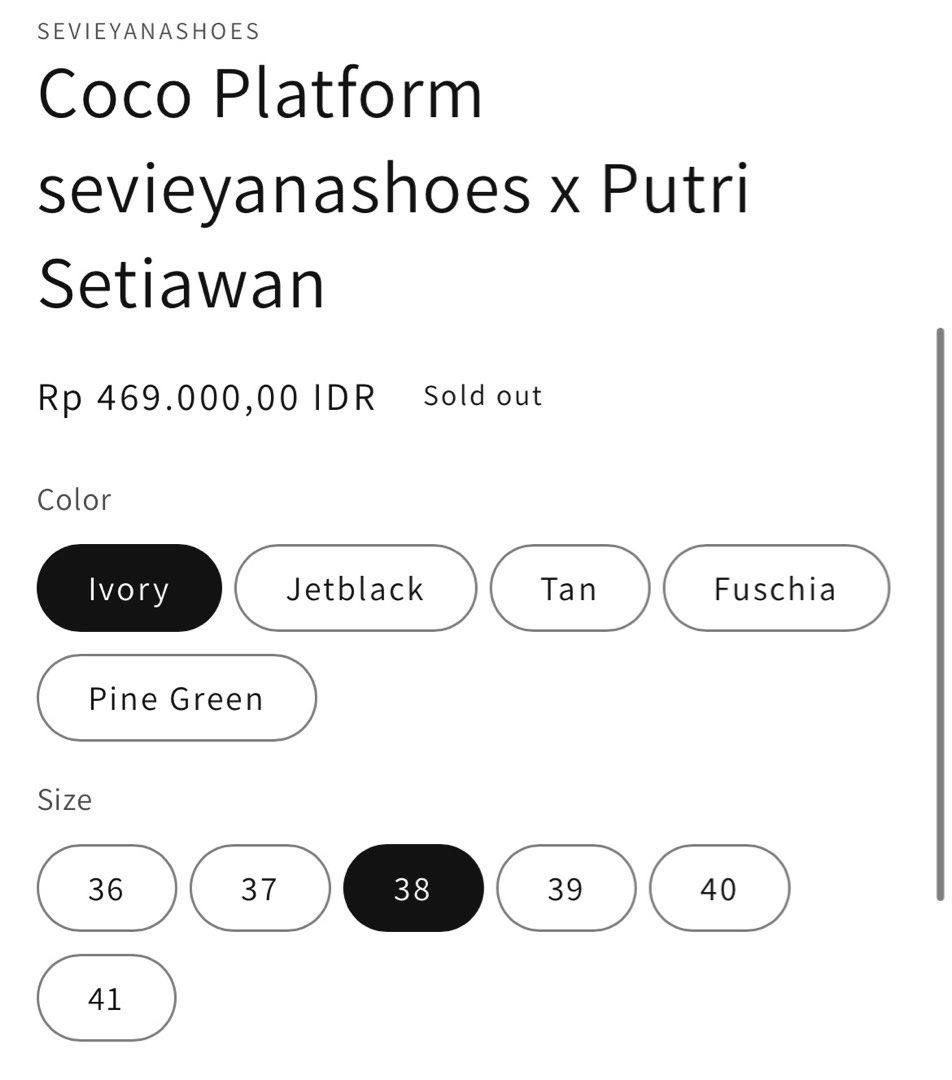Click the Sold out label
The height and width of the screenshot is (1080, 952).
pyautogui.click(x=481, y=395)
